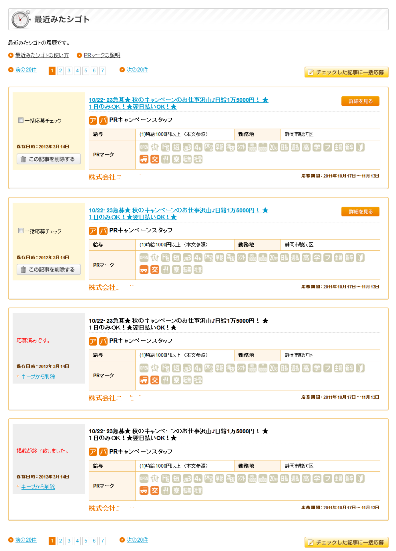Go to 次の20件 above the listings
Screen dimensions: 396x551
(x=137, y=70)
